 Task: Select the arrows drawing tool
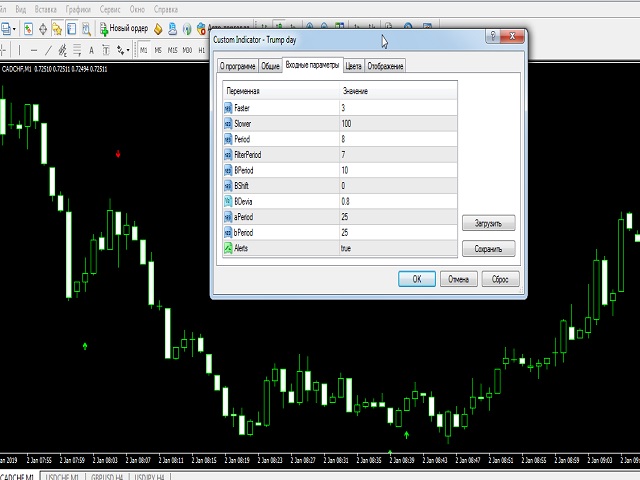pos(120,51)
